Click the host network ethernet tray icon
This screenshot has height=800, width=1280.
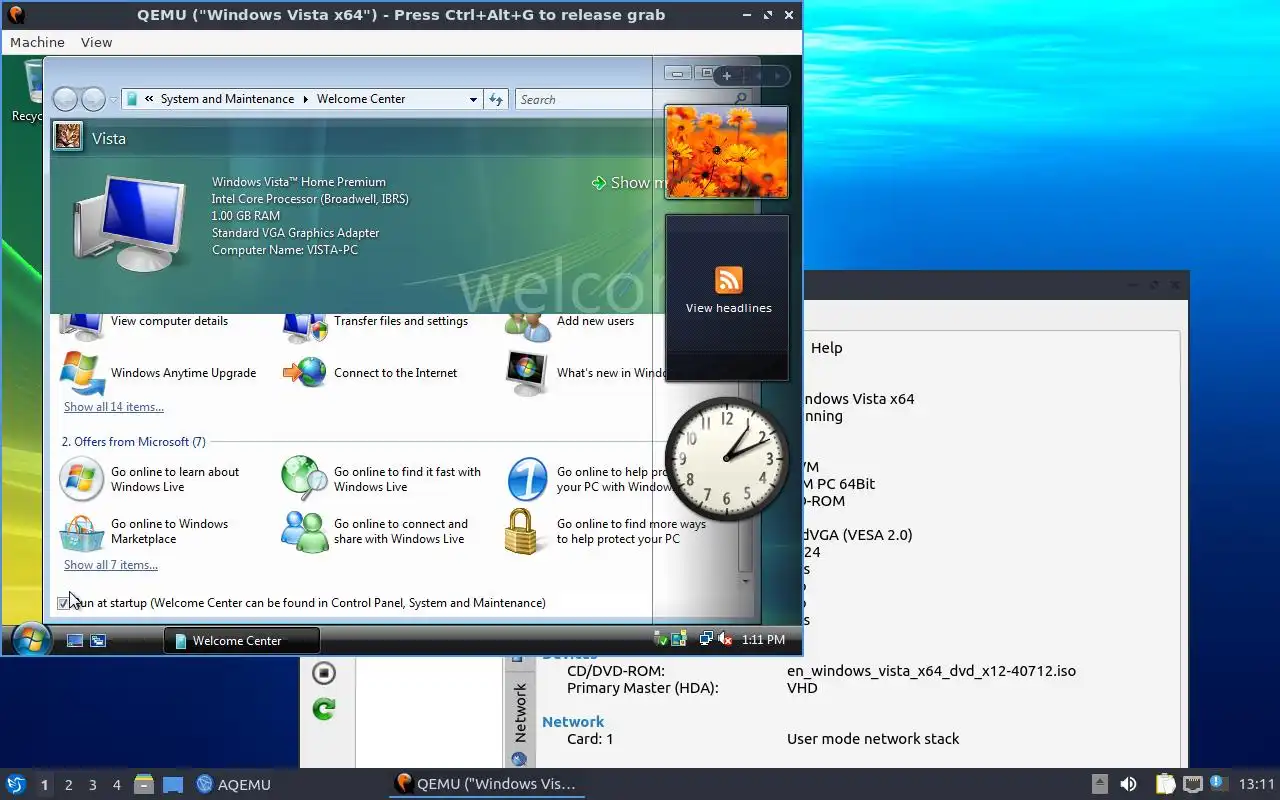(1192, 784)
